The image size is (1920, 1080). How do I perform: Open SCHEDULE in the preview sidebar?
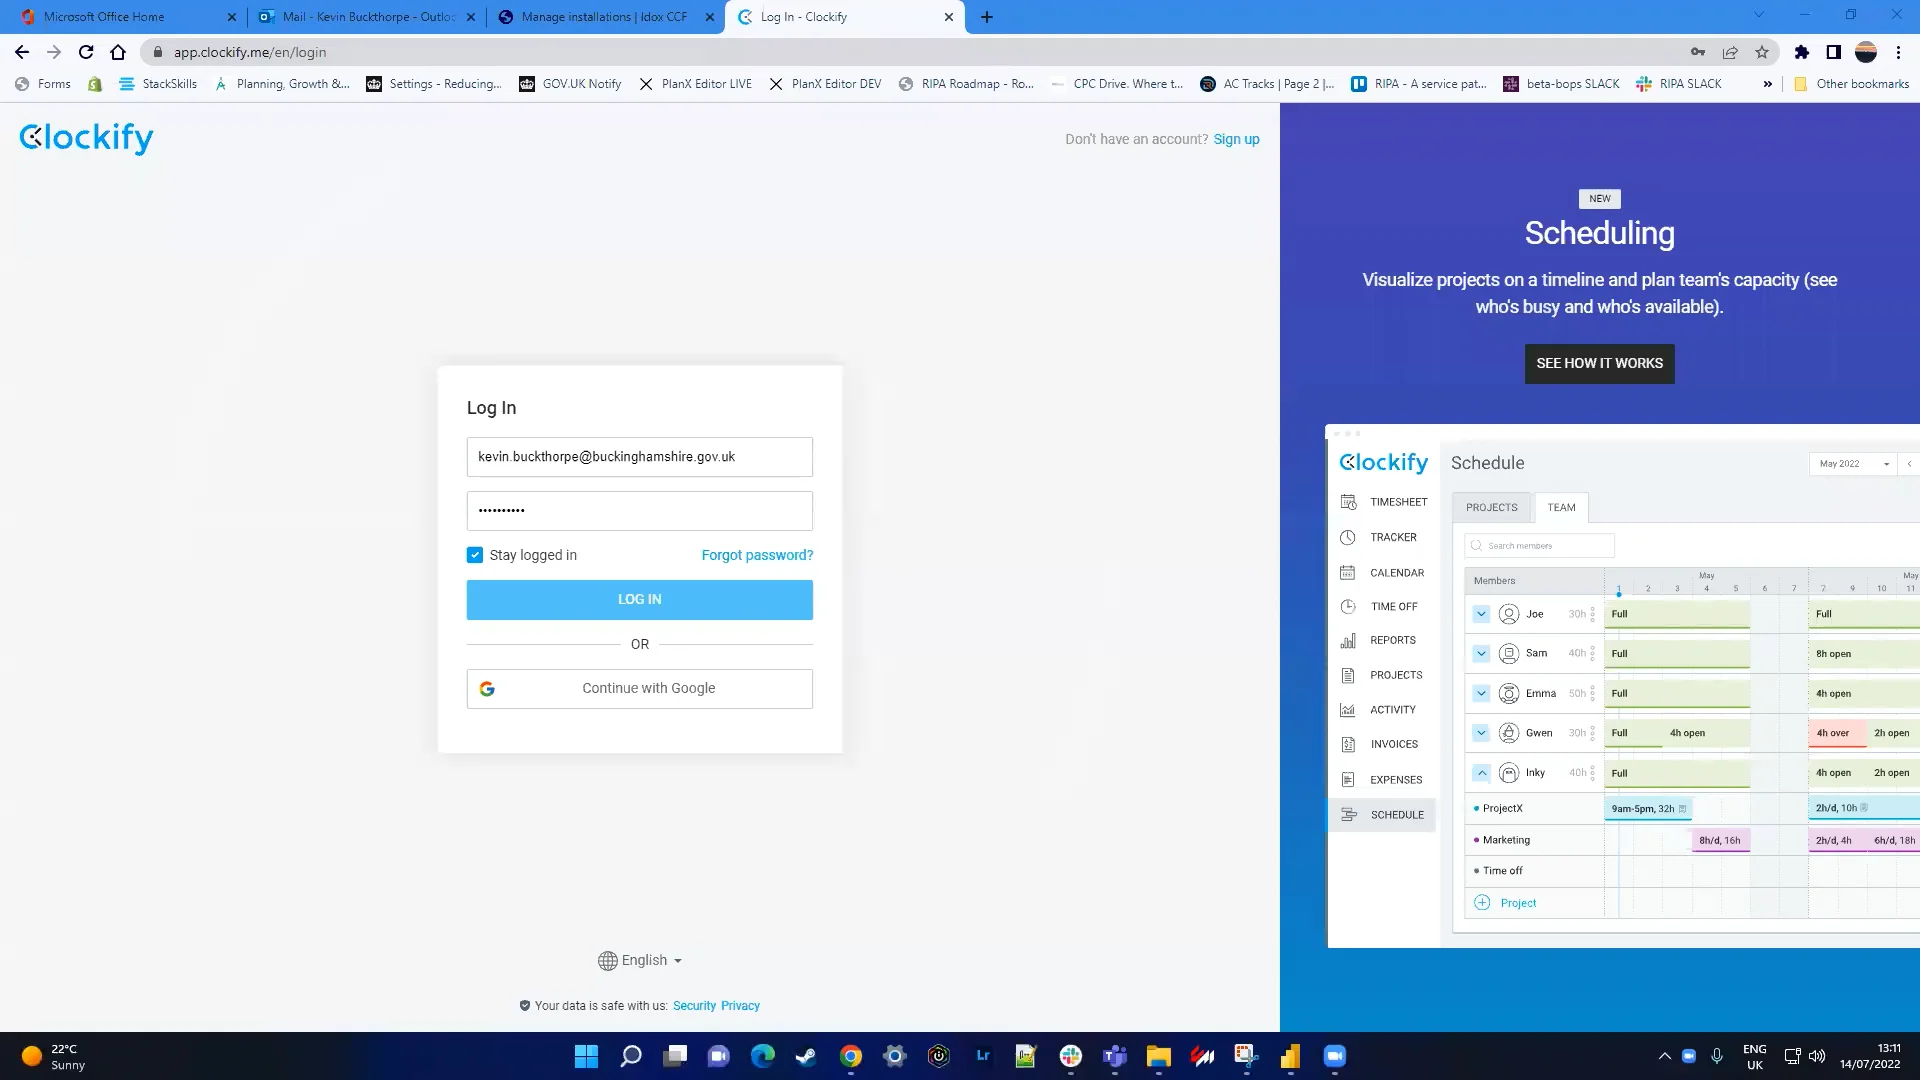(x=1383, y=815)
